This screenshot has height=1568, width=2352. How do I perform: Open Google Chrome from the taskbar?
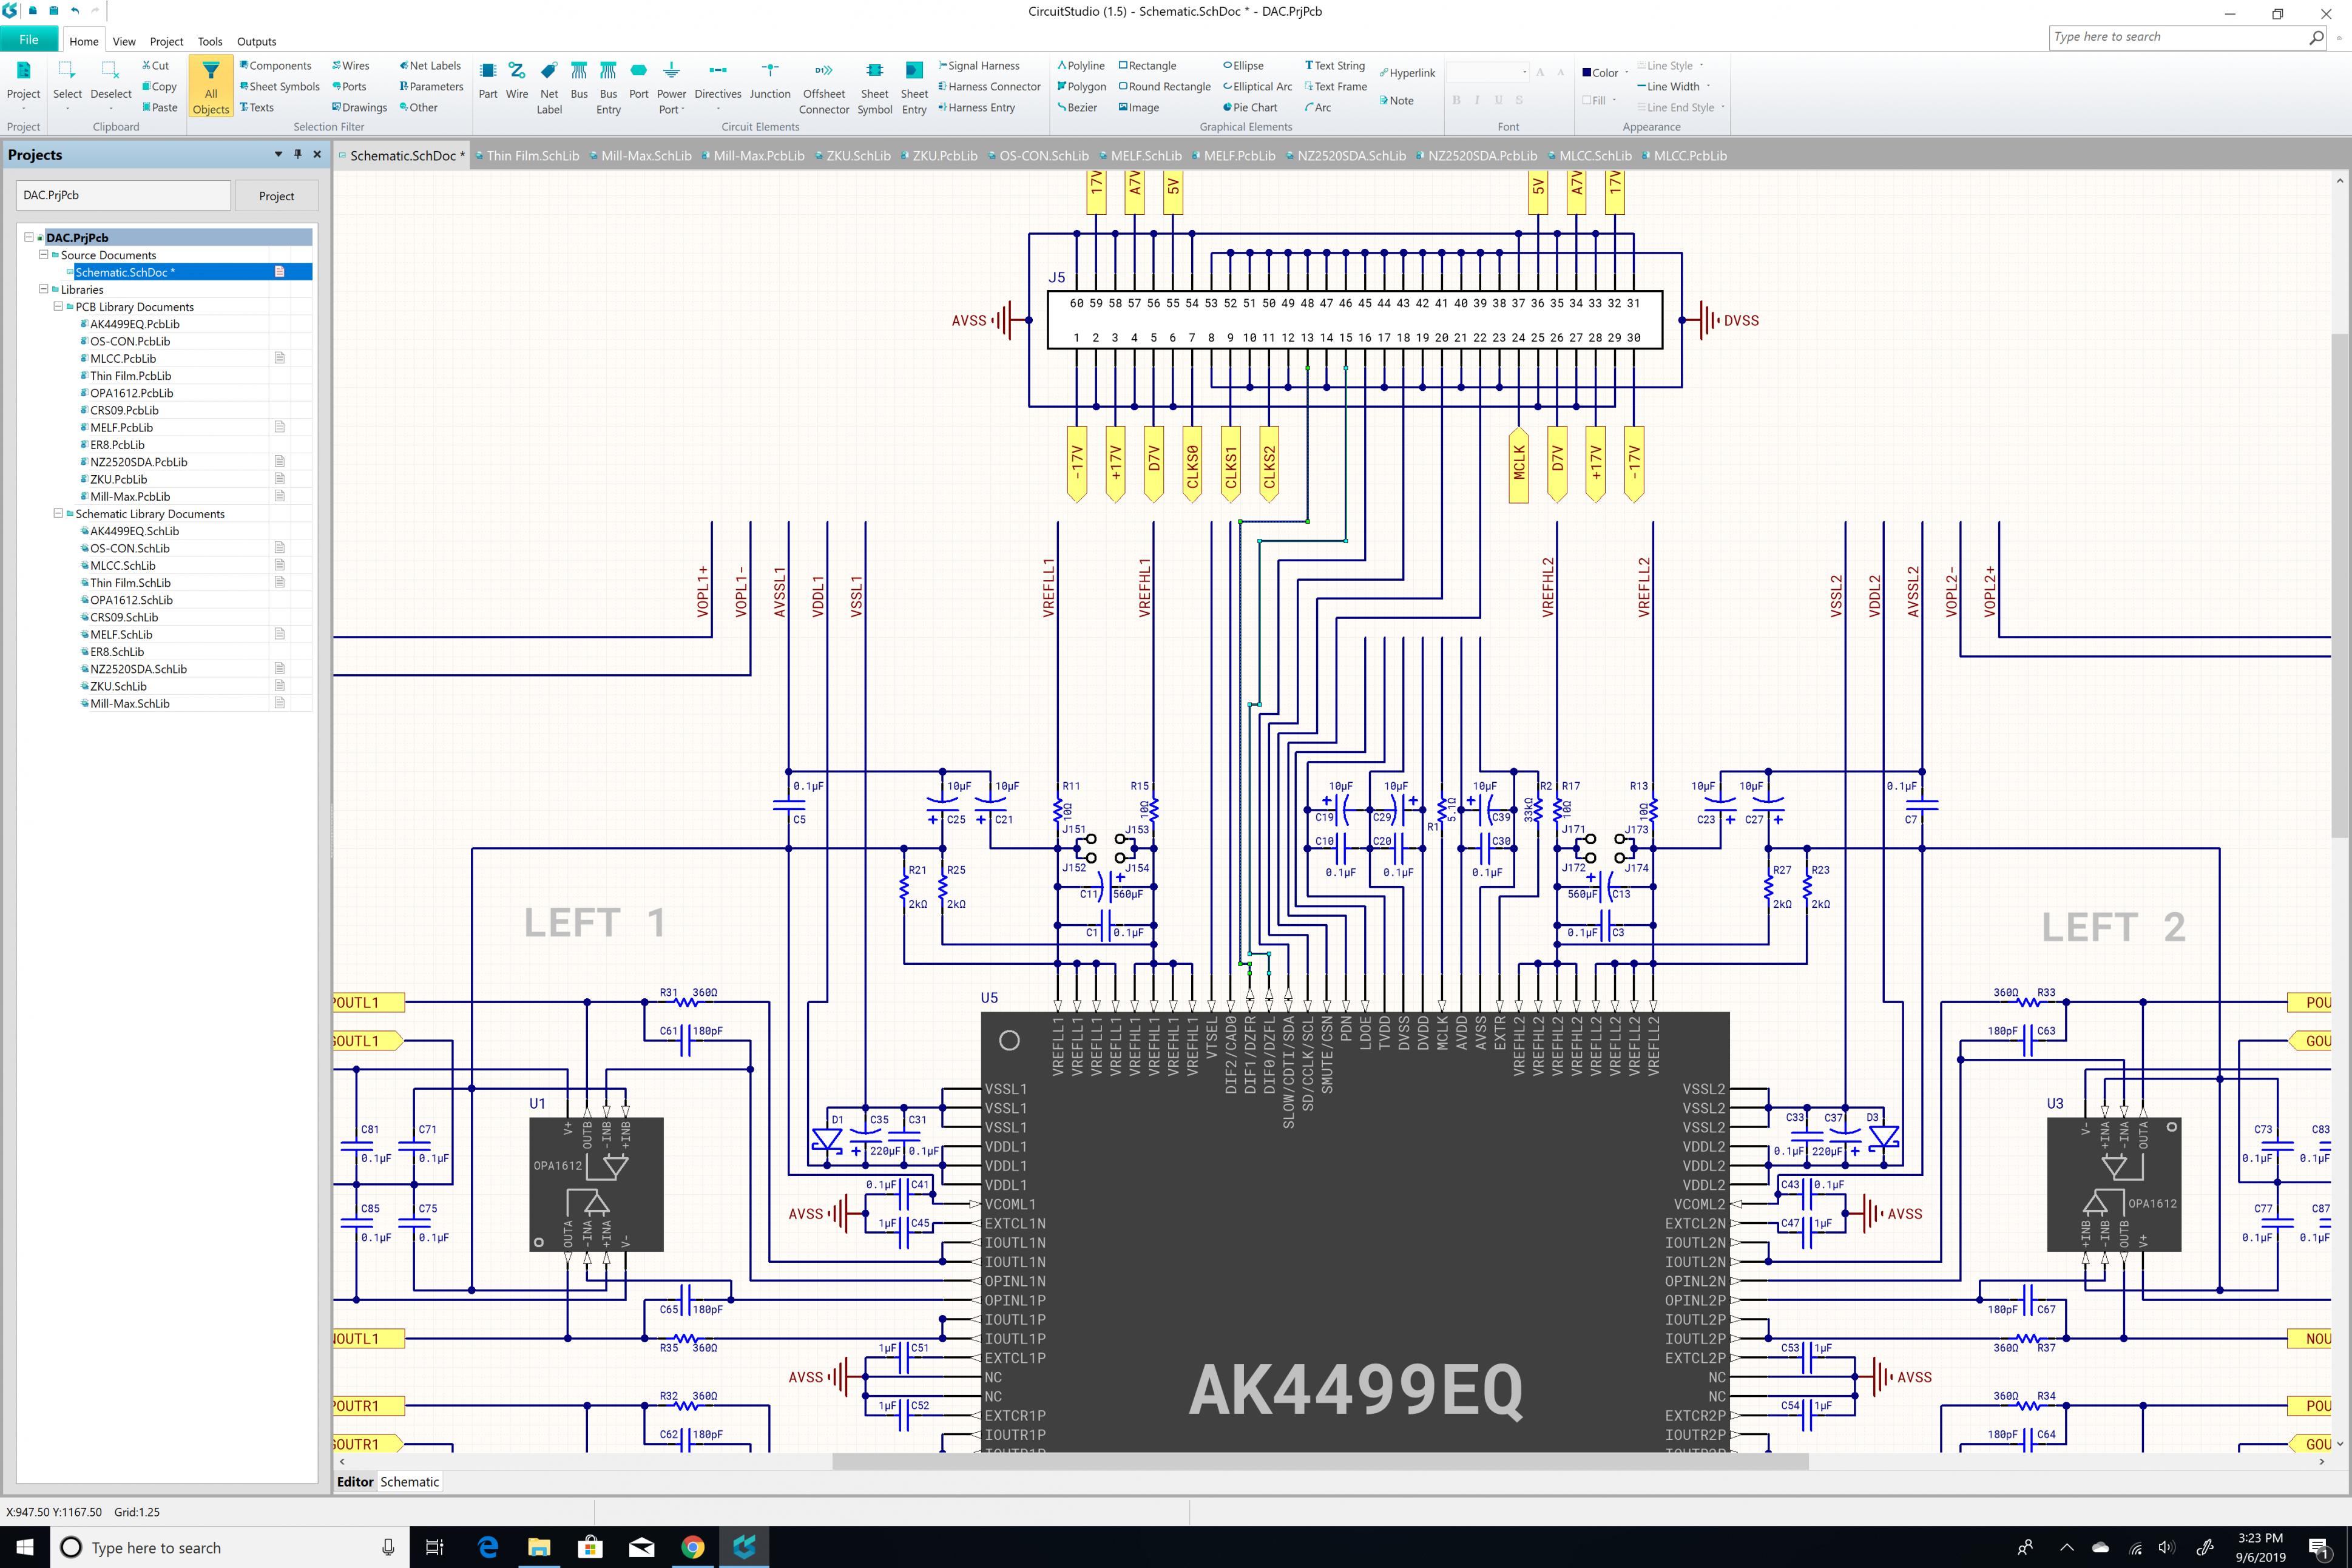pos(692,1547)
